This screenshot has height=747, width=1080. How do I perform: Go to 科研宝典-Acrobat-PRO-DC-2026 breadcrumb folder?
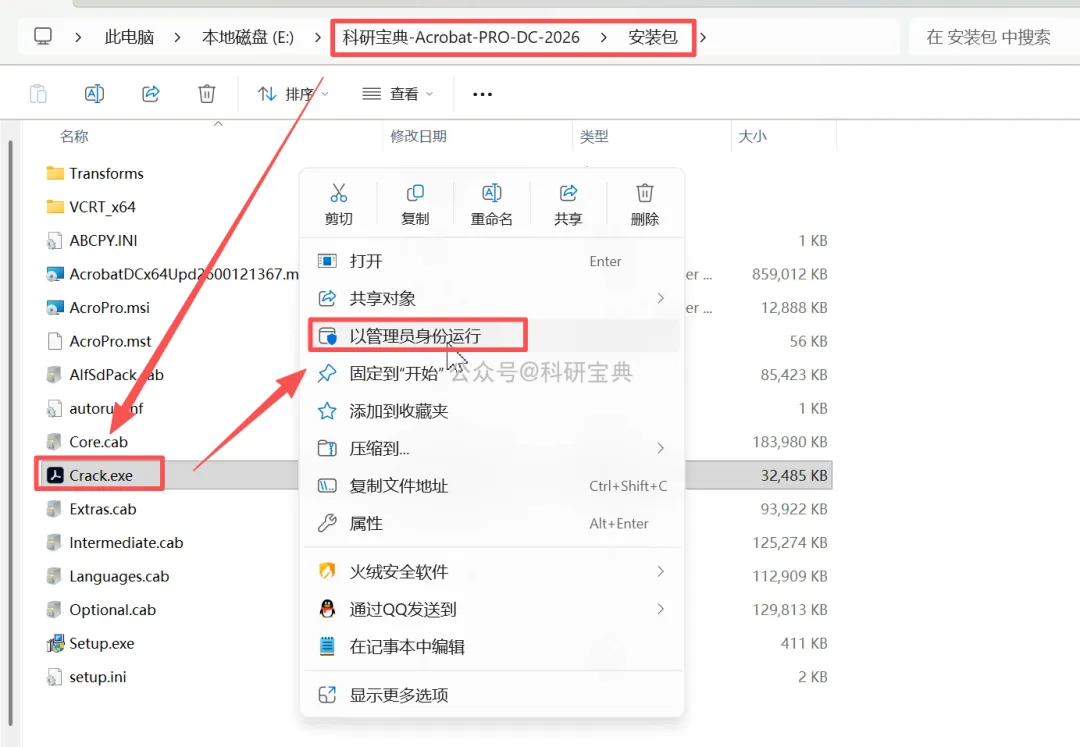coord(461,37)
